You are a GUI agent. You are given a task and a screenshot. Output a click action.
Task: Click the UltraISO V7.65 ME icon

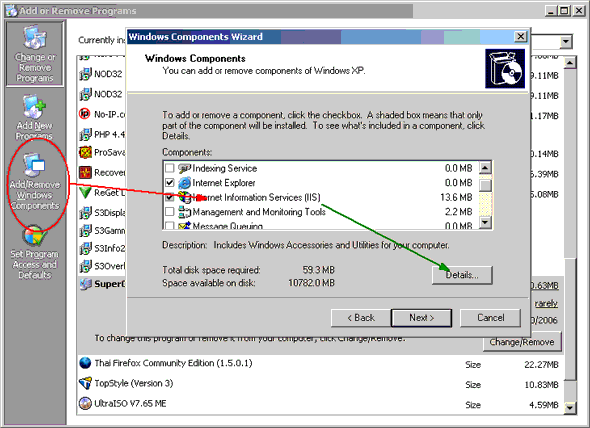(x=85, y=403)
